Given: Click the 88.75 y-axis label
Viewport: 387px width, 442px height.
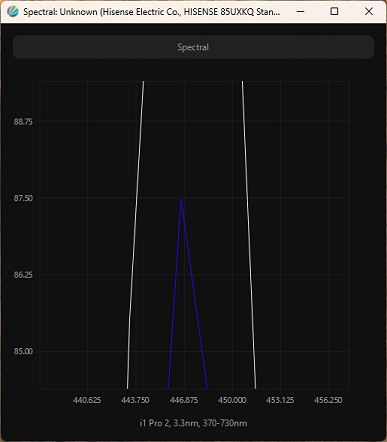Looking at the screenshot, I should (x=23, y=122).
